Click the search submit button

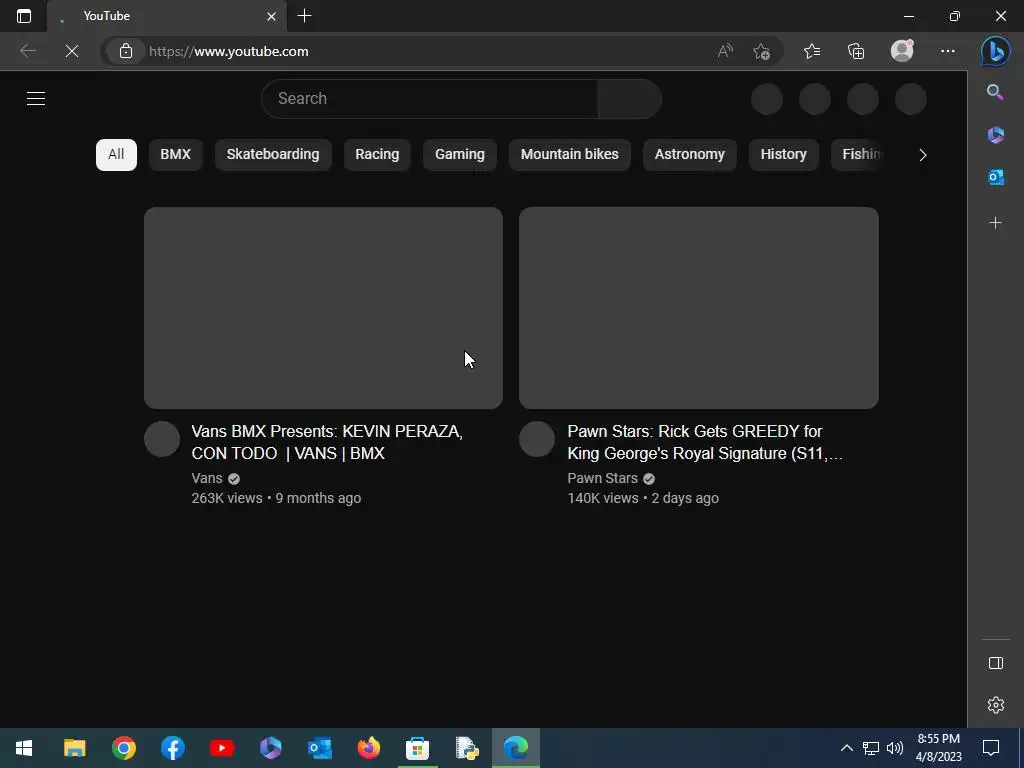tap(630, 99)
